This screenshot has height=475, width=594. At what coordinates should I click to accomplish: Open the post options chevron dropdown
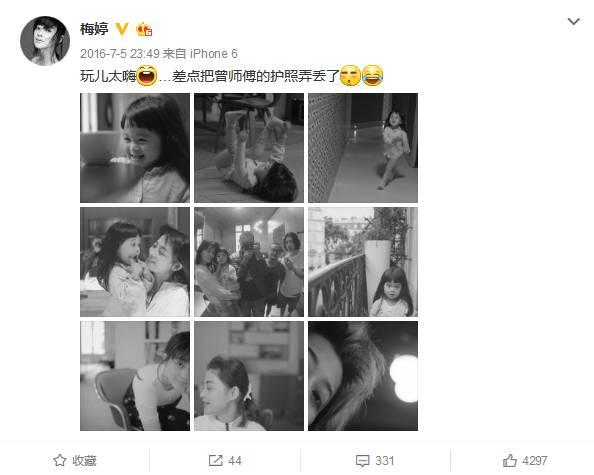pos(574,22)
